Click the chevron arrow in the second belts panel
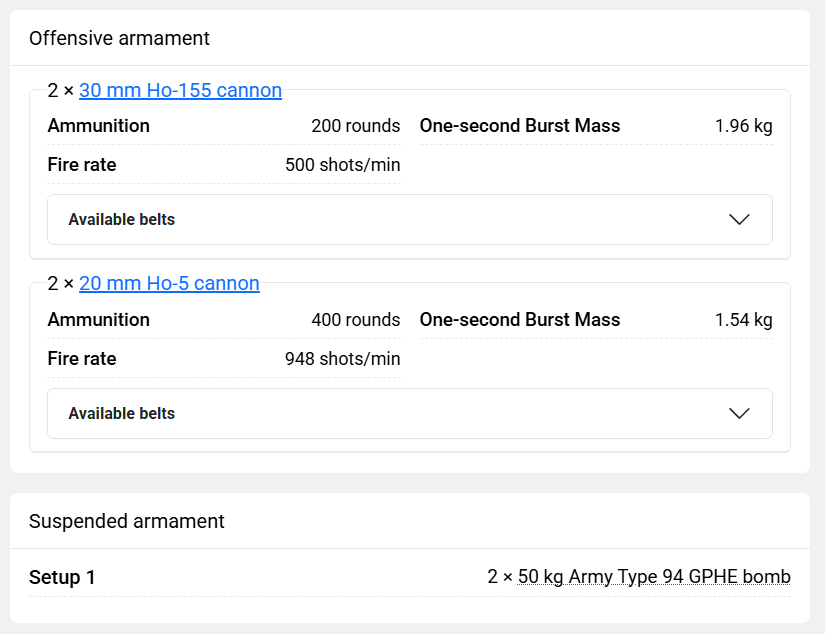Viewport: 825px width, 634px height. click(x=739, y=414)
